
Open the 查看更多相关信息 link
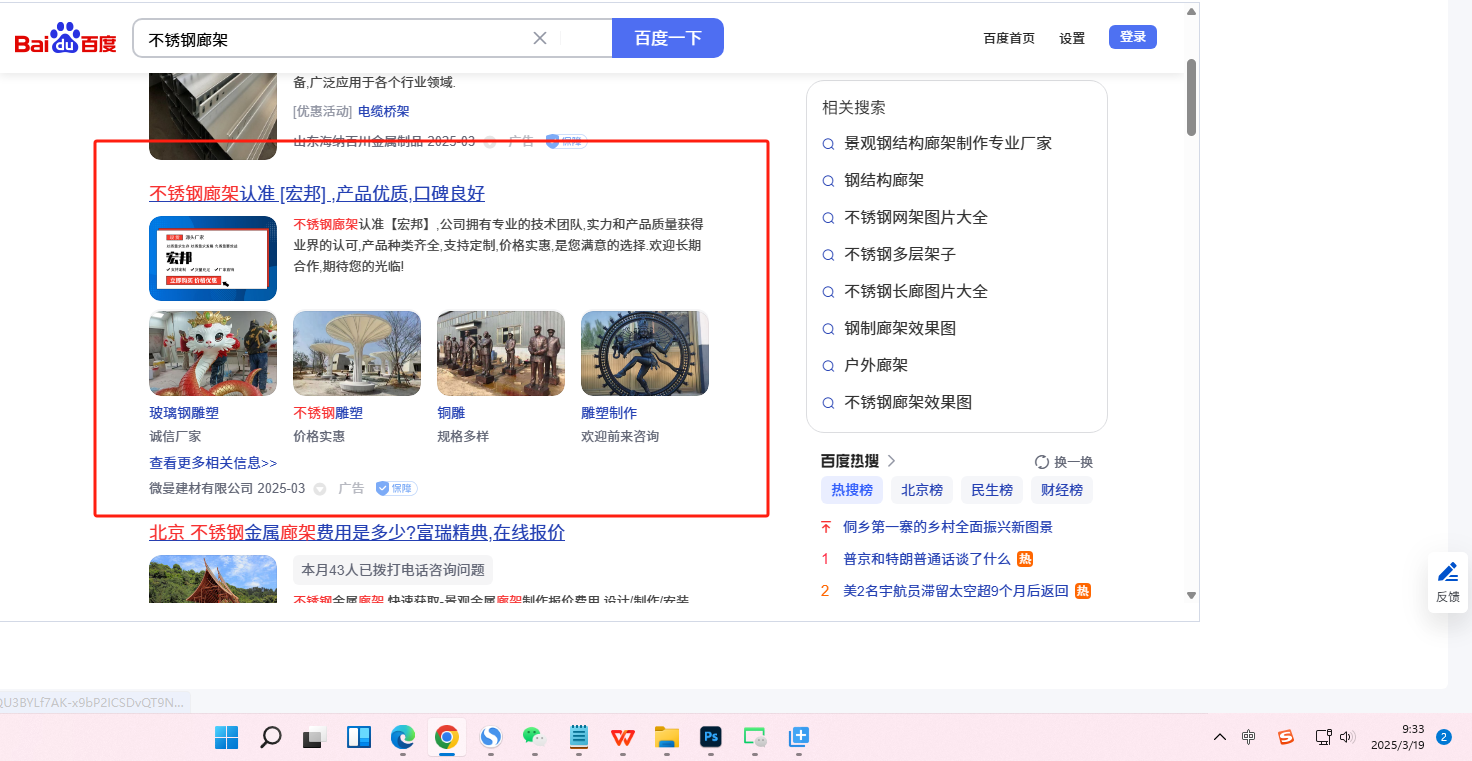[213, 463]
